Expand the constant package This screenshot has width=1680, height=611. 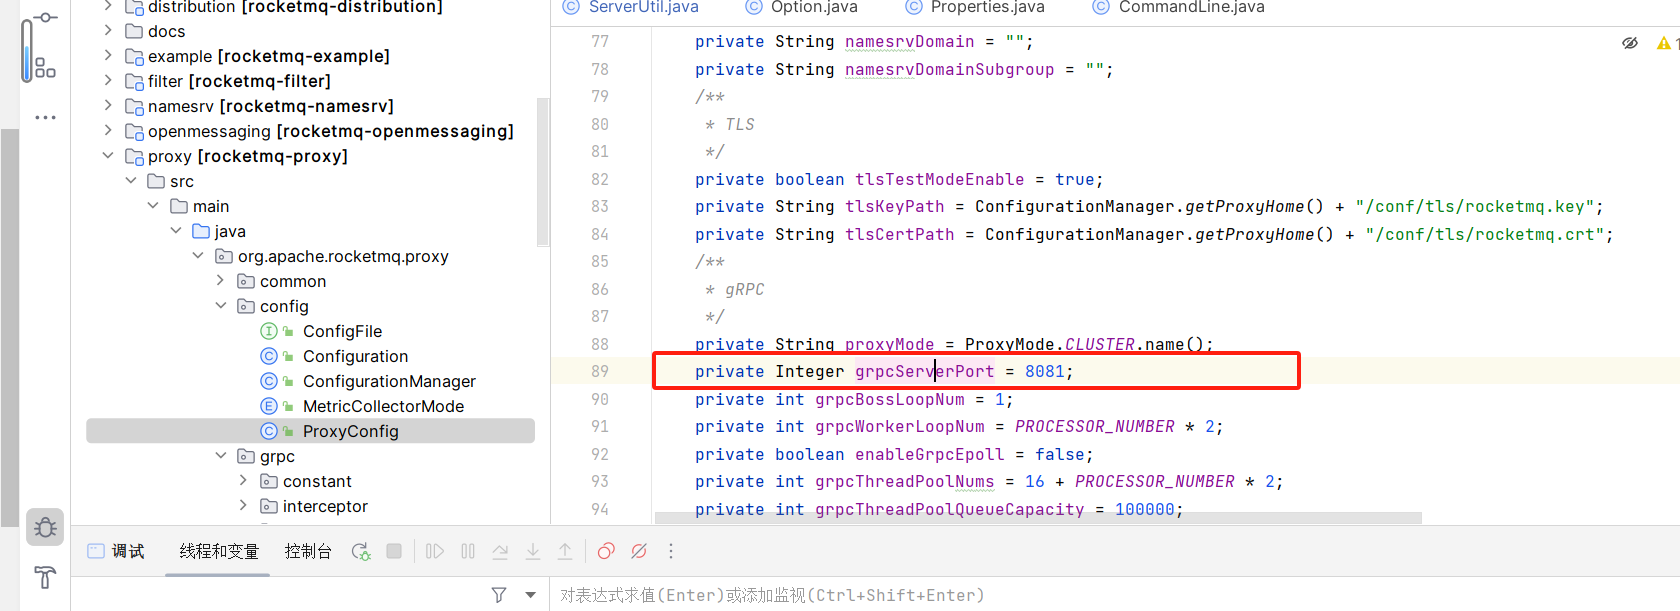pyautogui.click(x=243, y=481)
